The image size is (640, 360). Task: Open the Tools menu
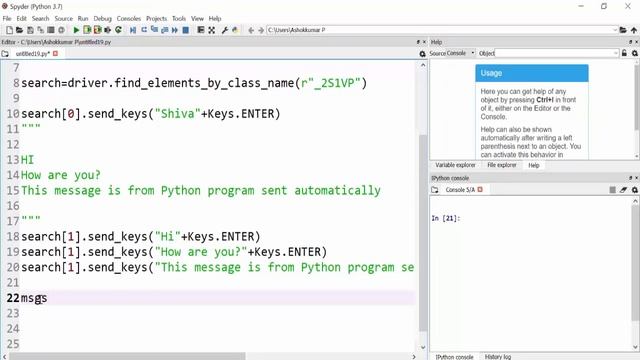179,19
